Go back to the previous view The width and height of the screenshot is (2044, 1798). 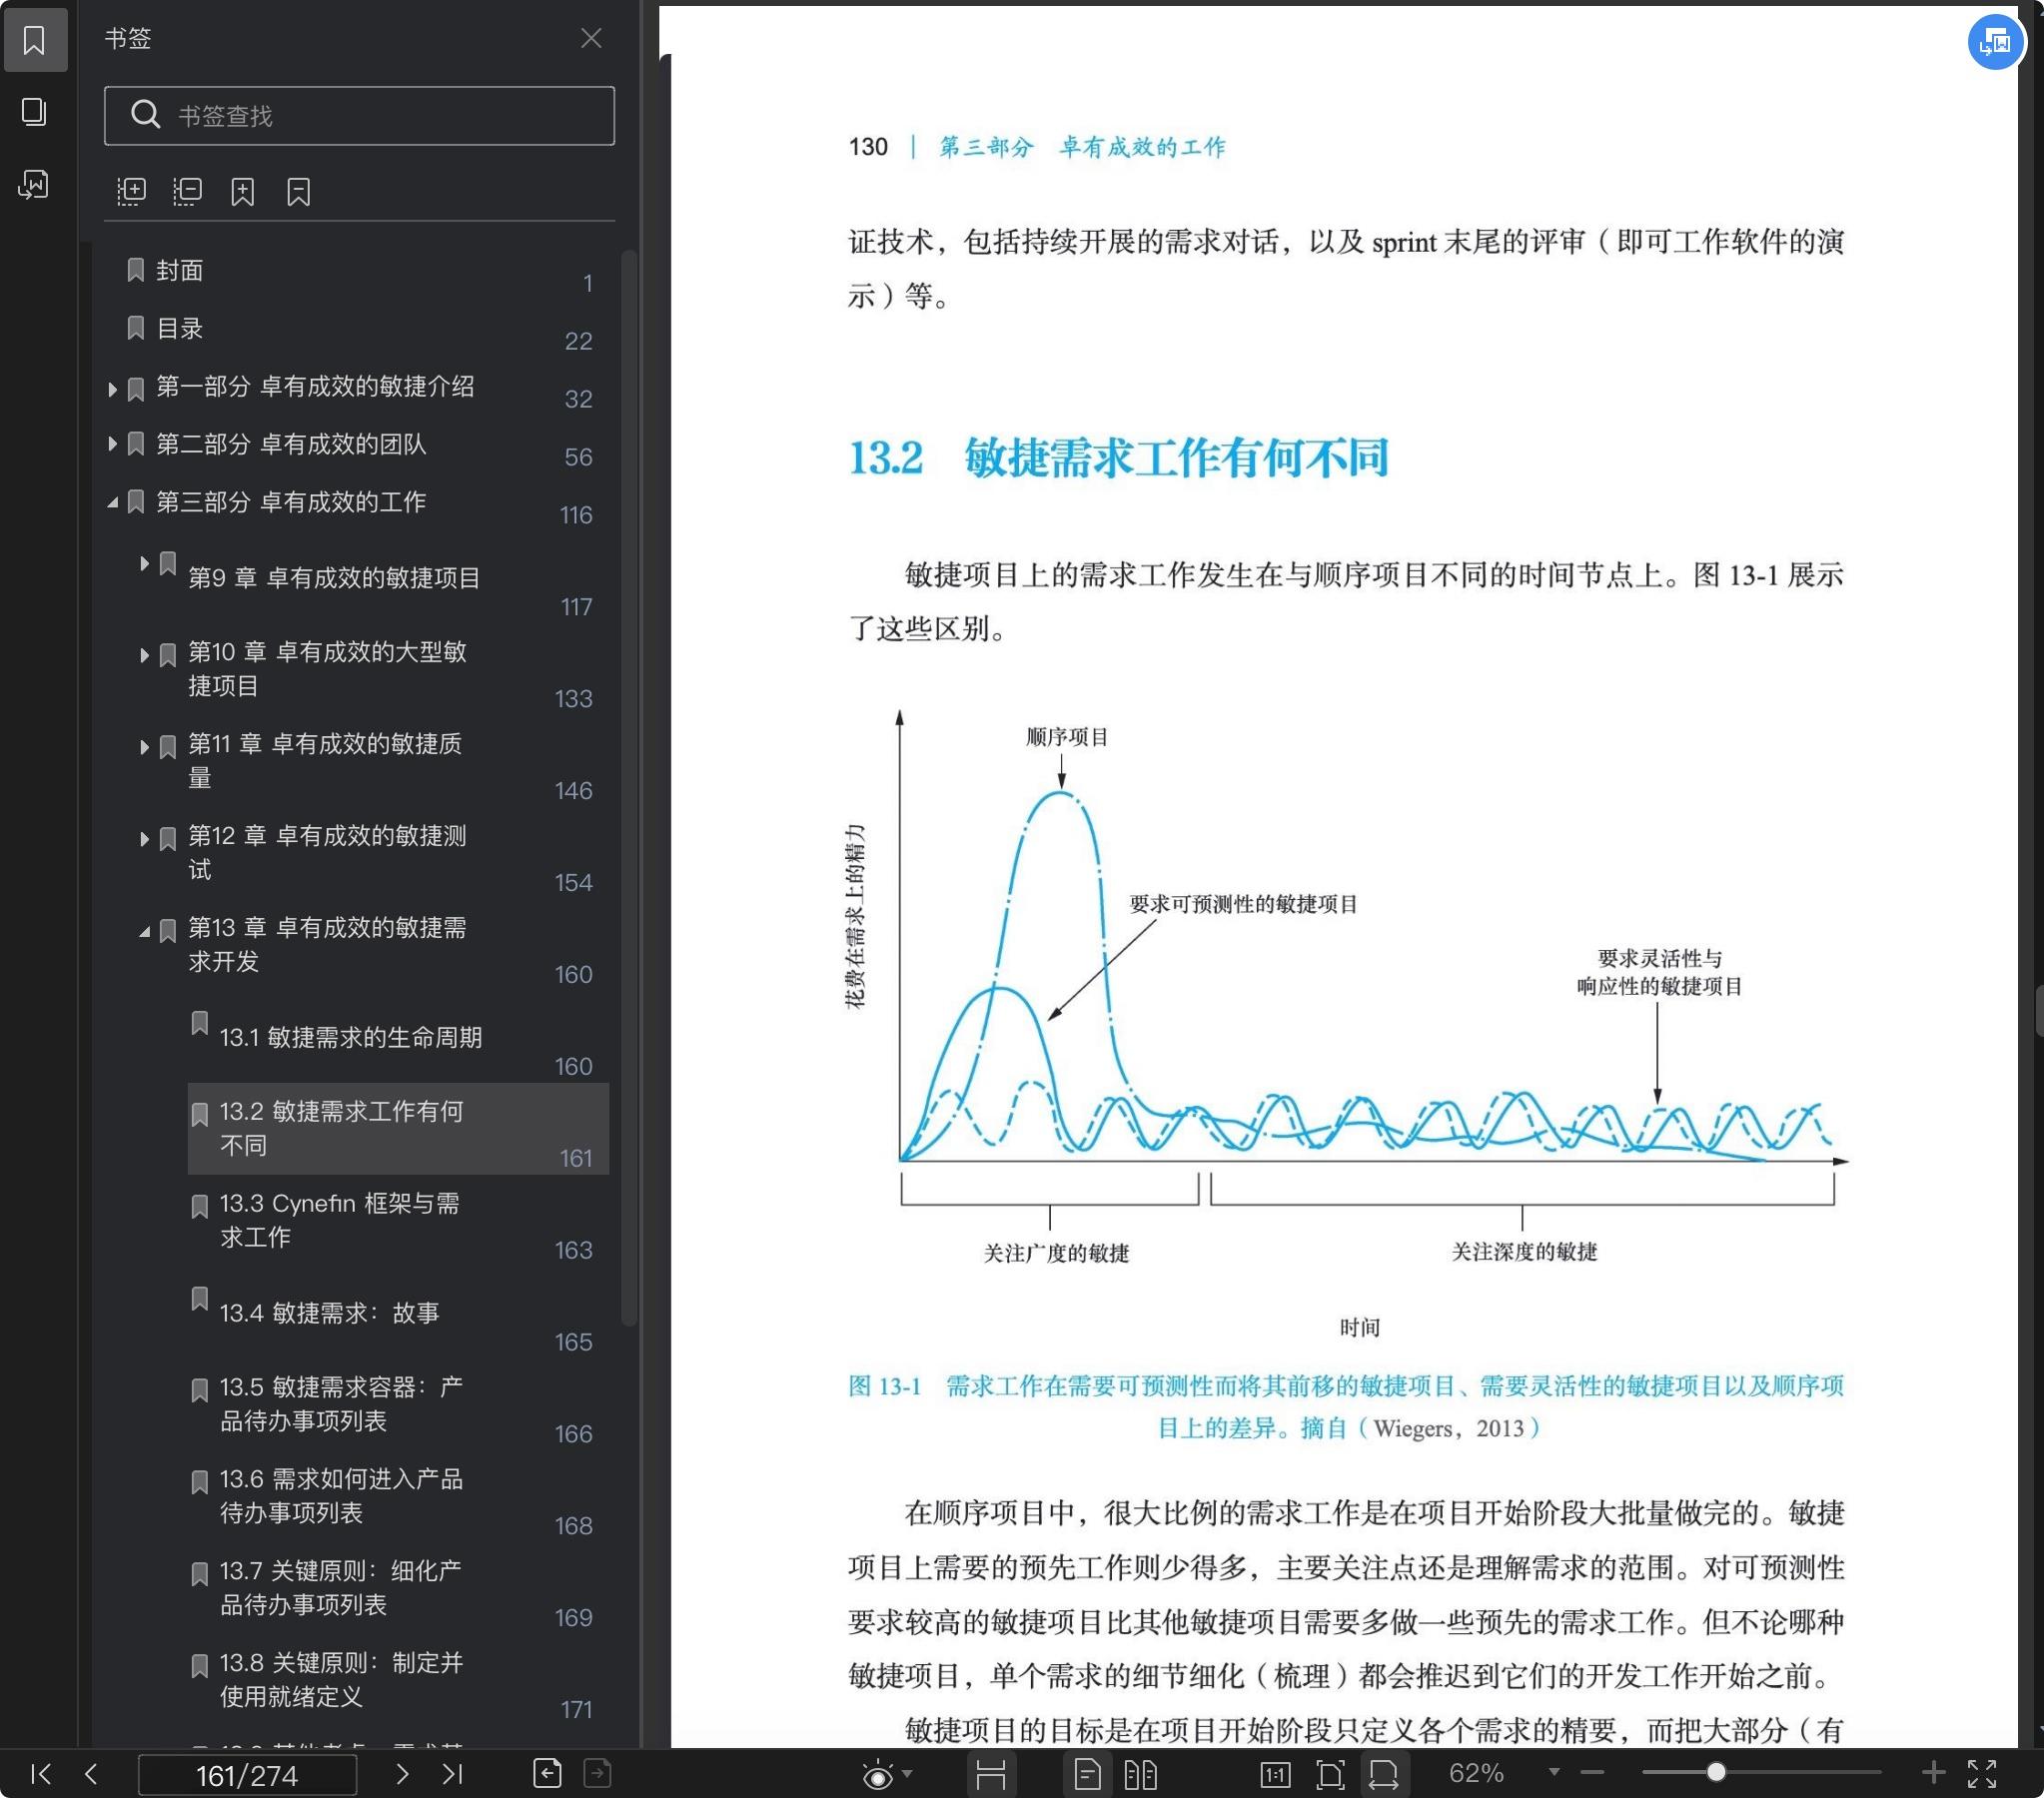coord(547,1773)
